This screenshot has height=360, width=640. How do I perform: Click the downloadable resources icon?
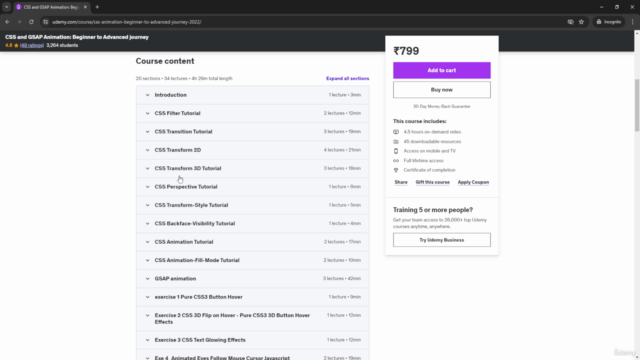pyautogui.click(x=396, y=142)
